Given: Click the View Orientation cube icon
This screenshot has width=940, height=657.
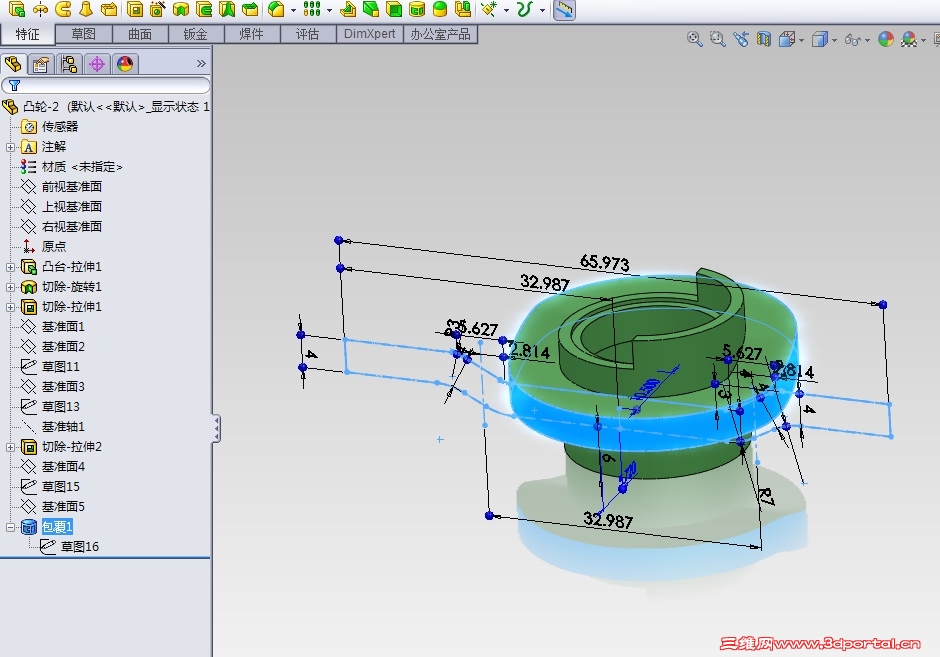Looking at the screenshot, I should tap(787, 40).
